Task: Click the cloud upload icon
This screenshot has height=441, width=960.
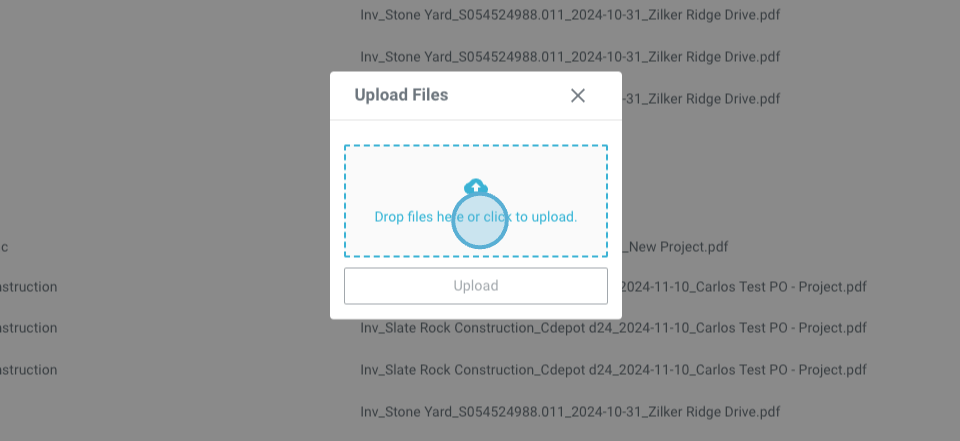Action: point(476,186)
